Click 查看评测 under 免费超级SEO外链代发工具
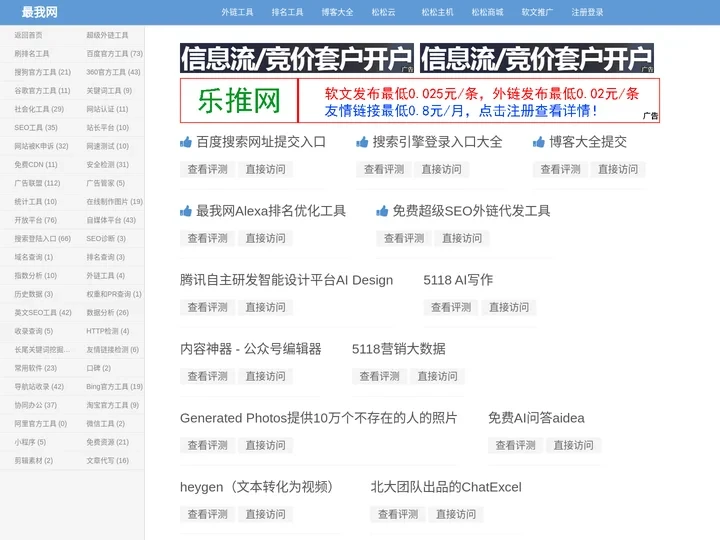Screen dimensions: 720x540 pyautogui.click(x=404, y=238)
